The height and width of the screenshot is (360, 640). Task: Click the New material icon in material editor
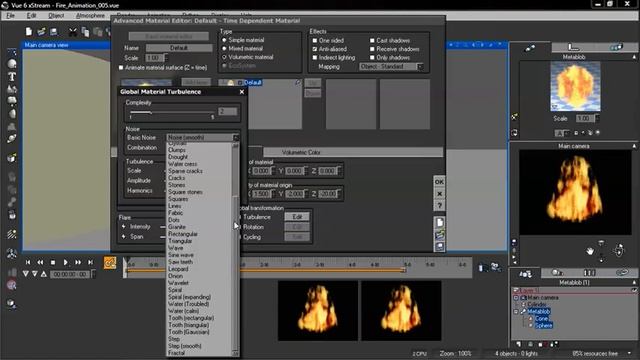click(440, 223)
